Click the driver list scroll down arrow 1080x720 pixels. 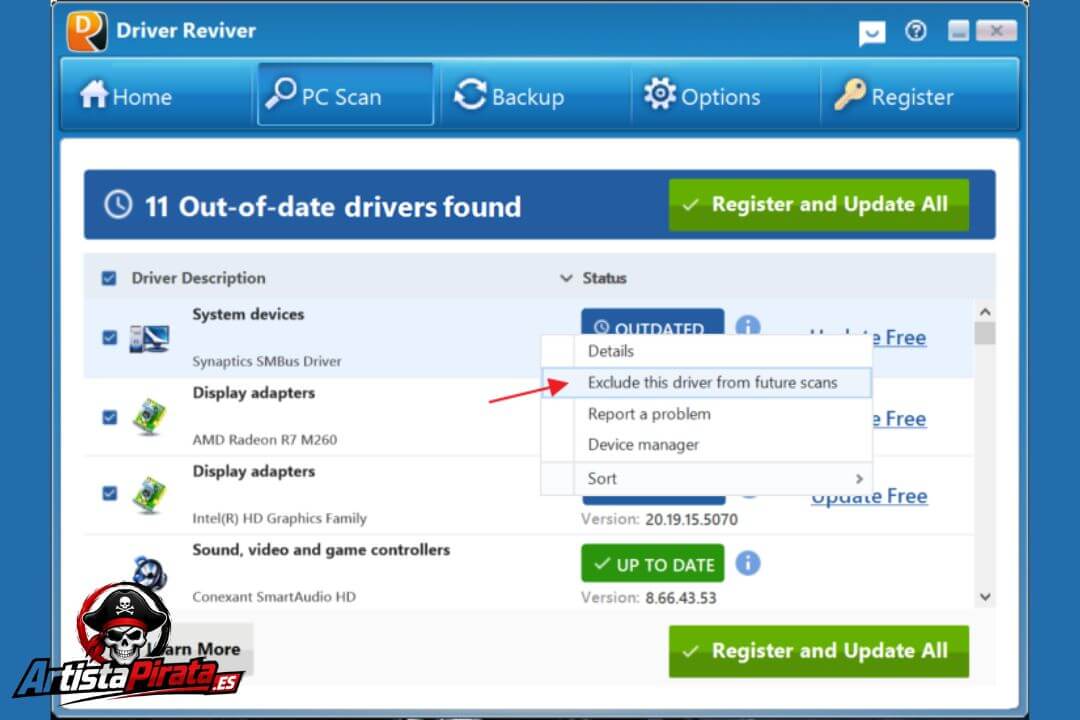(985, 597)
